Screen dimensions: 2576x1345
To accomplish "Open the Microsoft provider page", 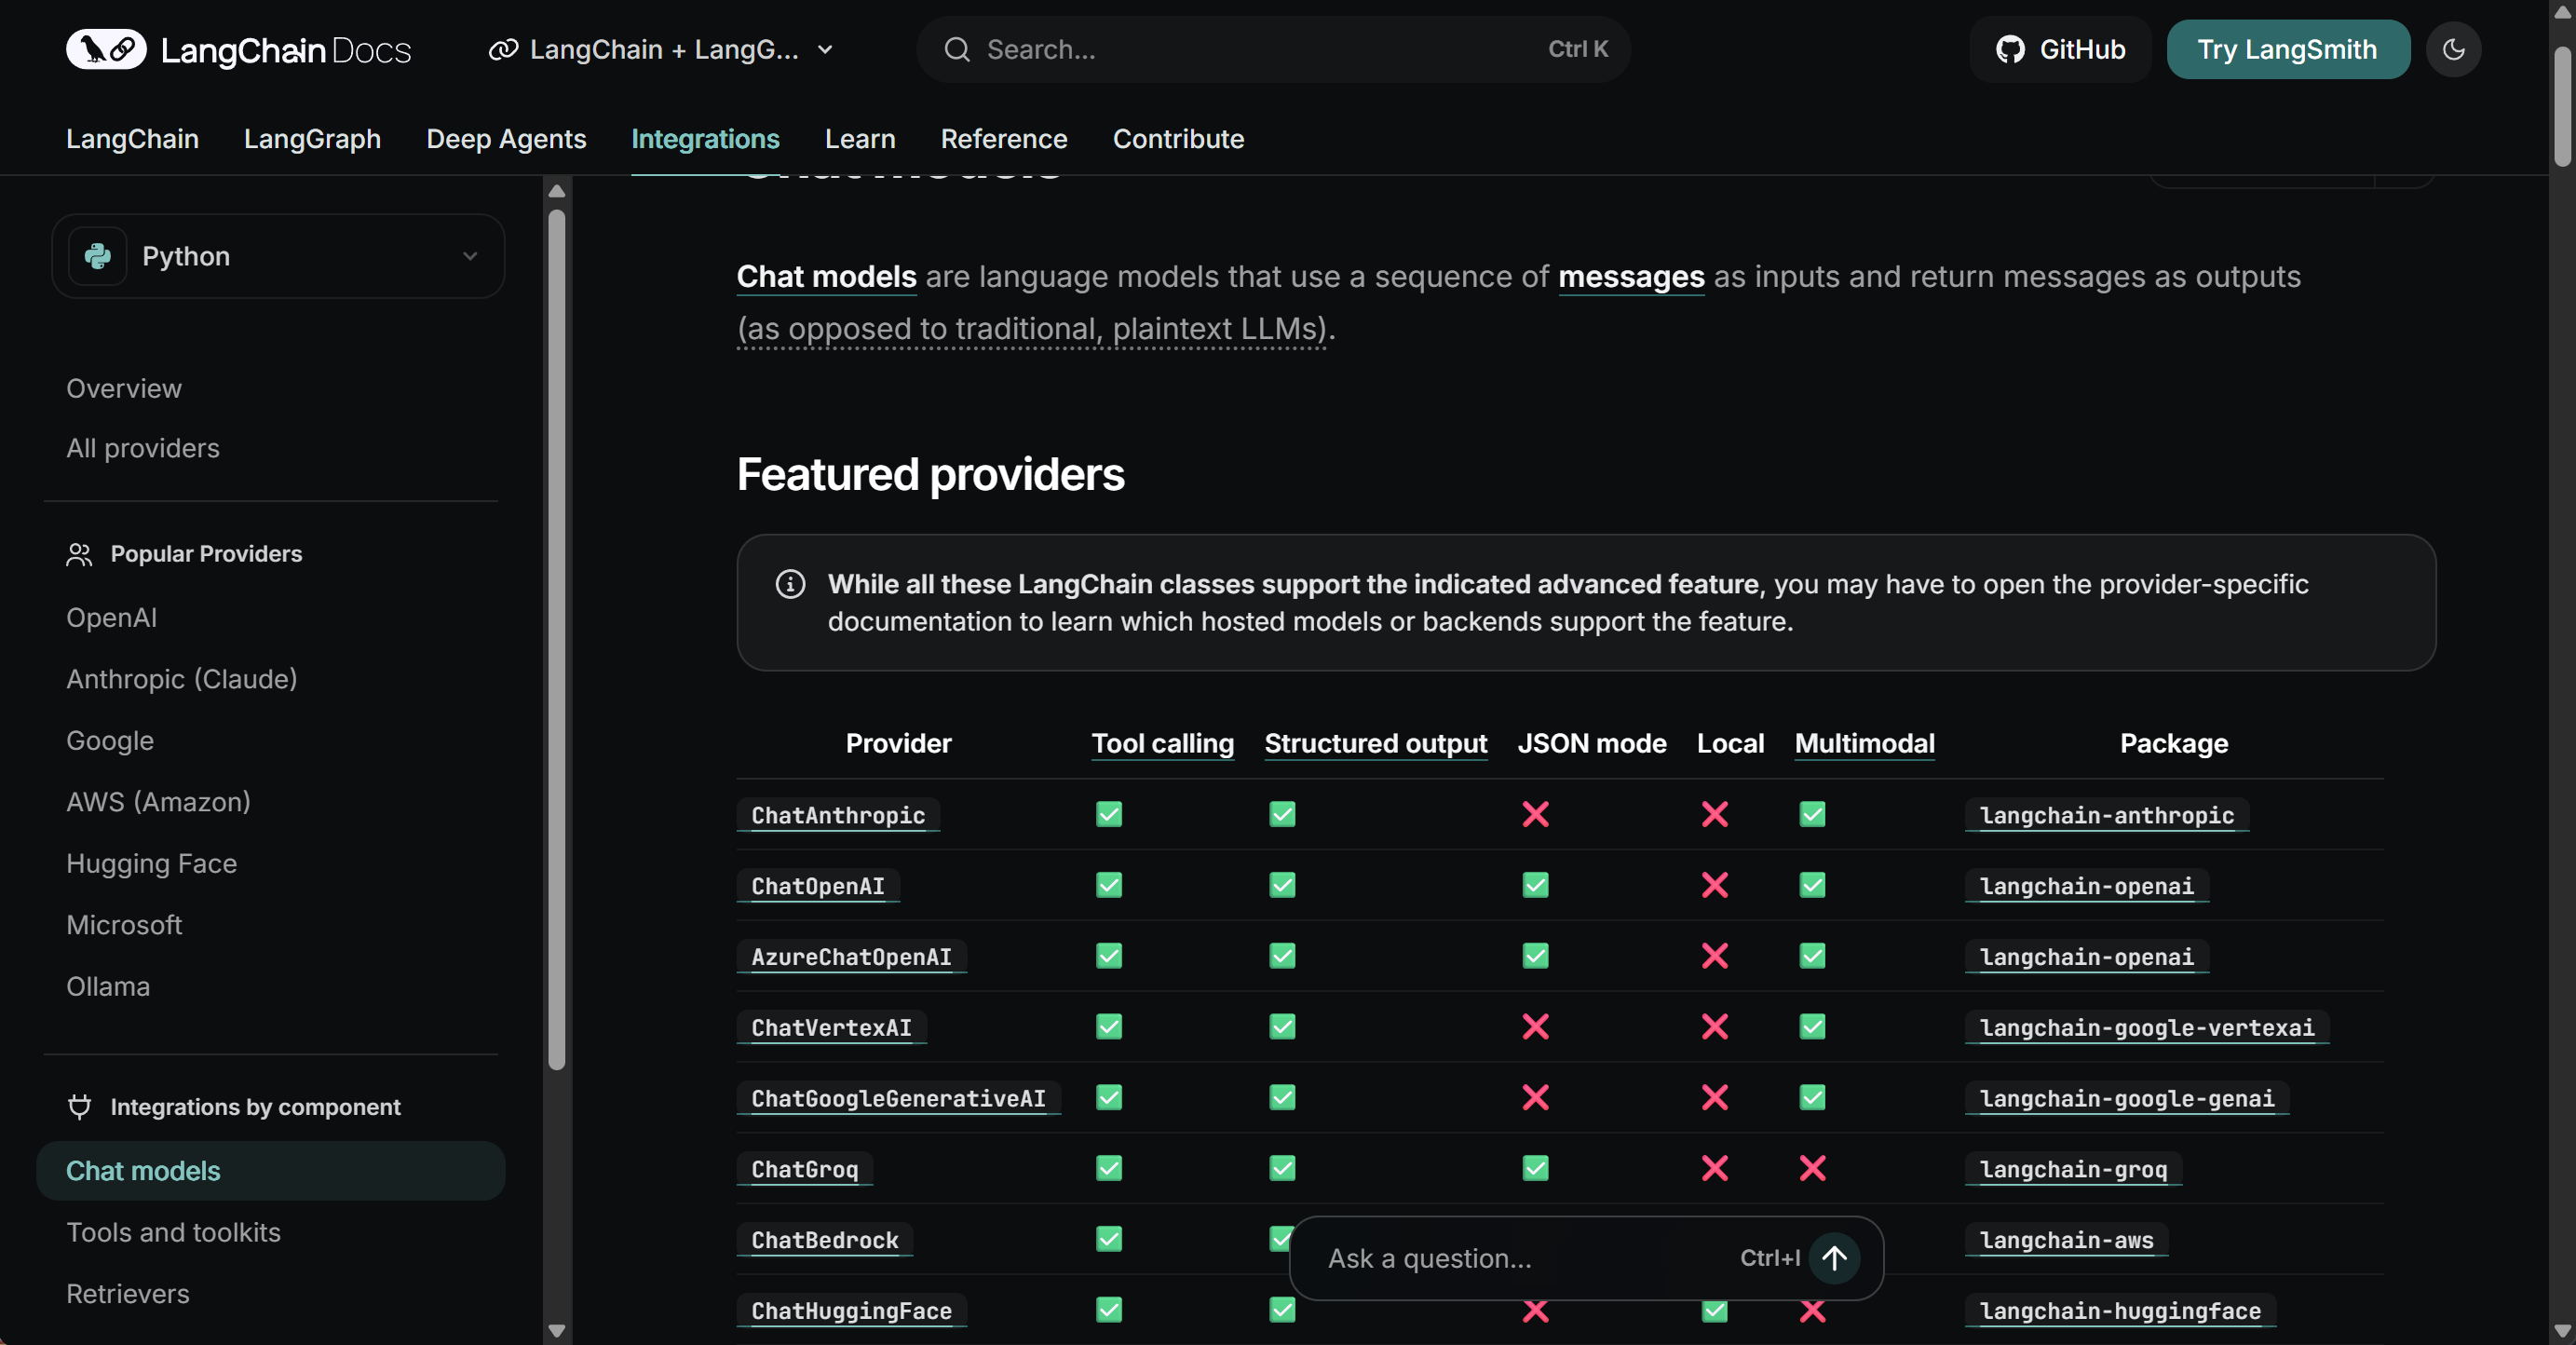I will point(124,925).
